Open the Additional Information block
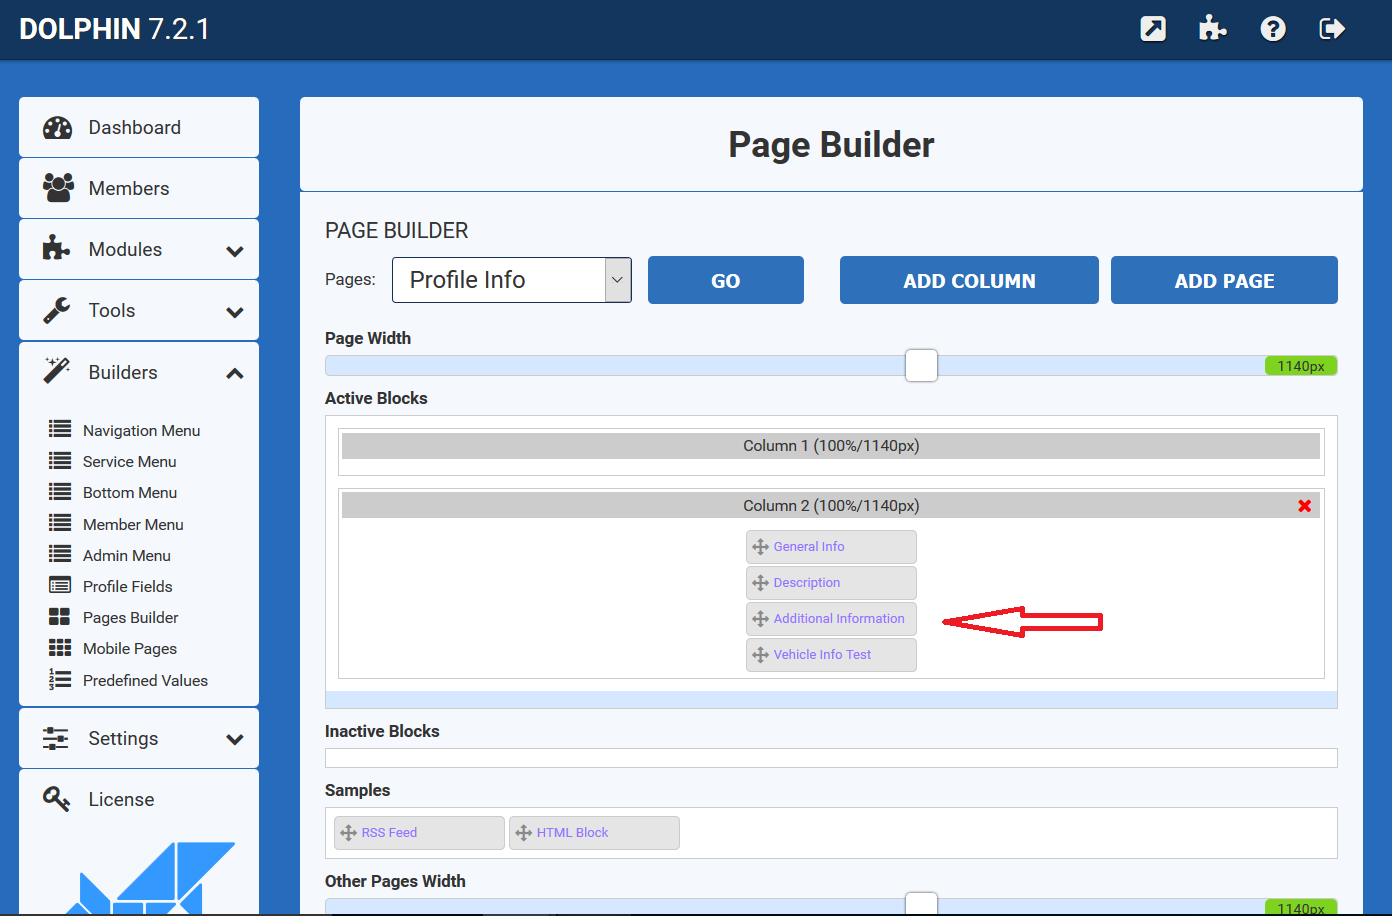 pos(838,619)
